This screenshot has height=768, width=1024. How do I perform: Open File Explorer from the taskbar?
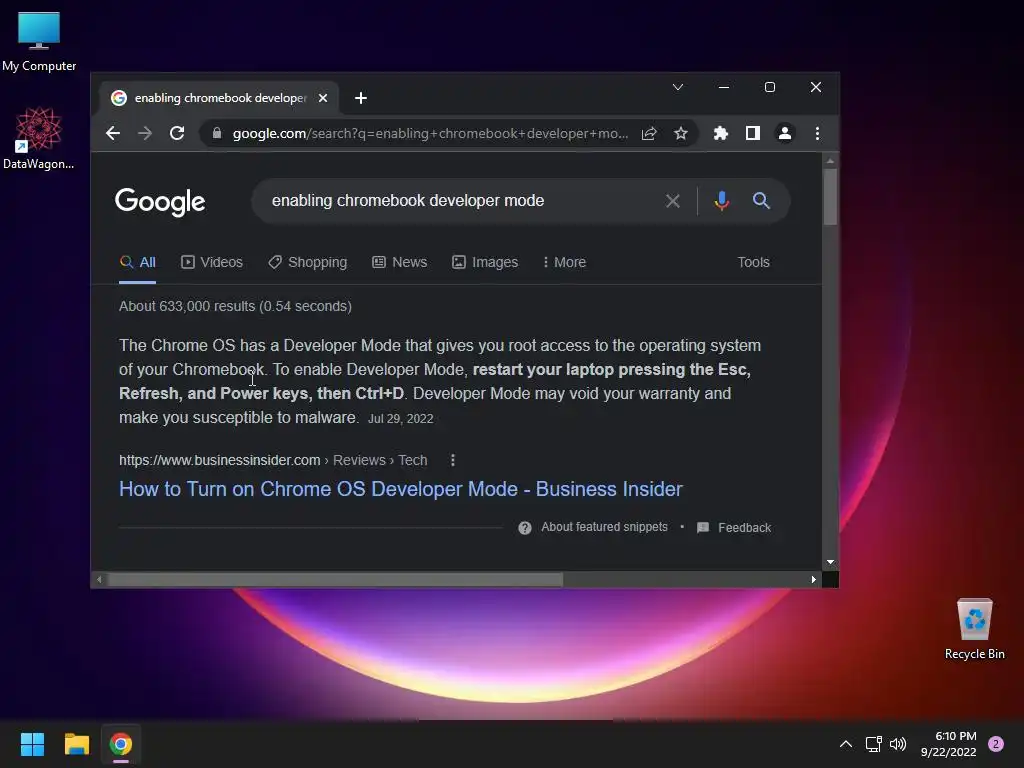pyautogui.click(x=76, y=744)
